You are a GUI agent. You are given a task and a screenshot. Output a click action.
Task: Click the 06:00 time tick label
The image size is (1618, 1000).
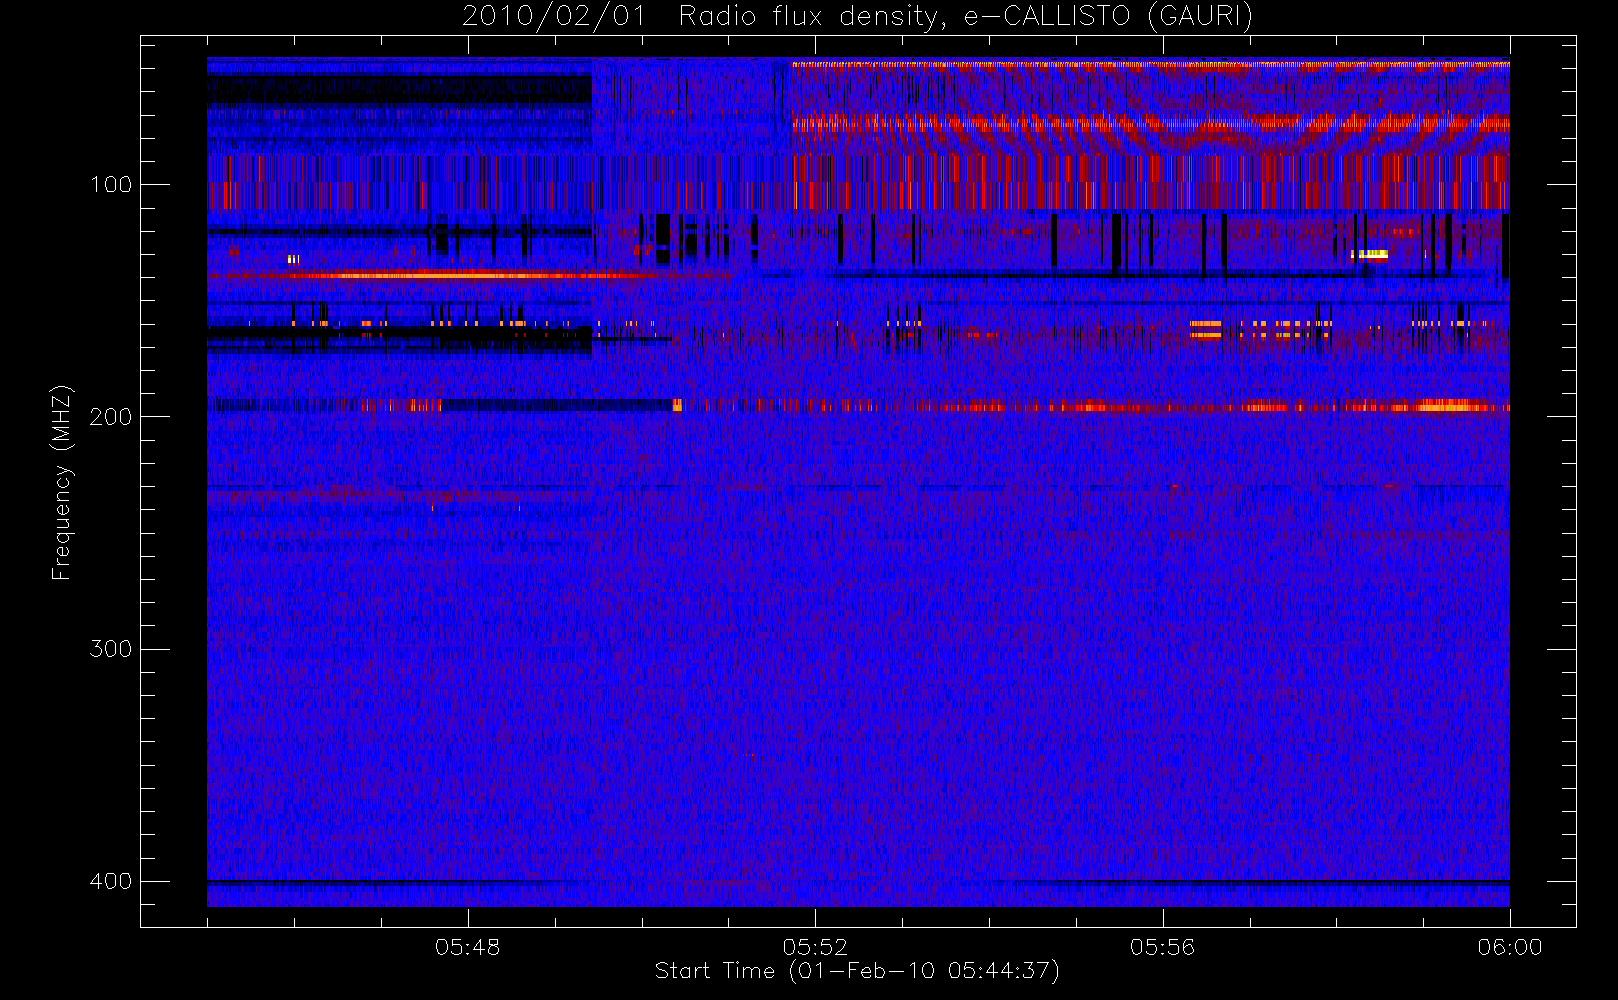1510,947
